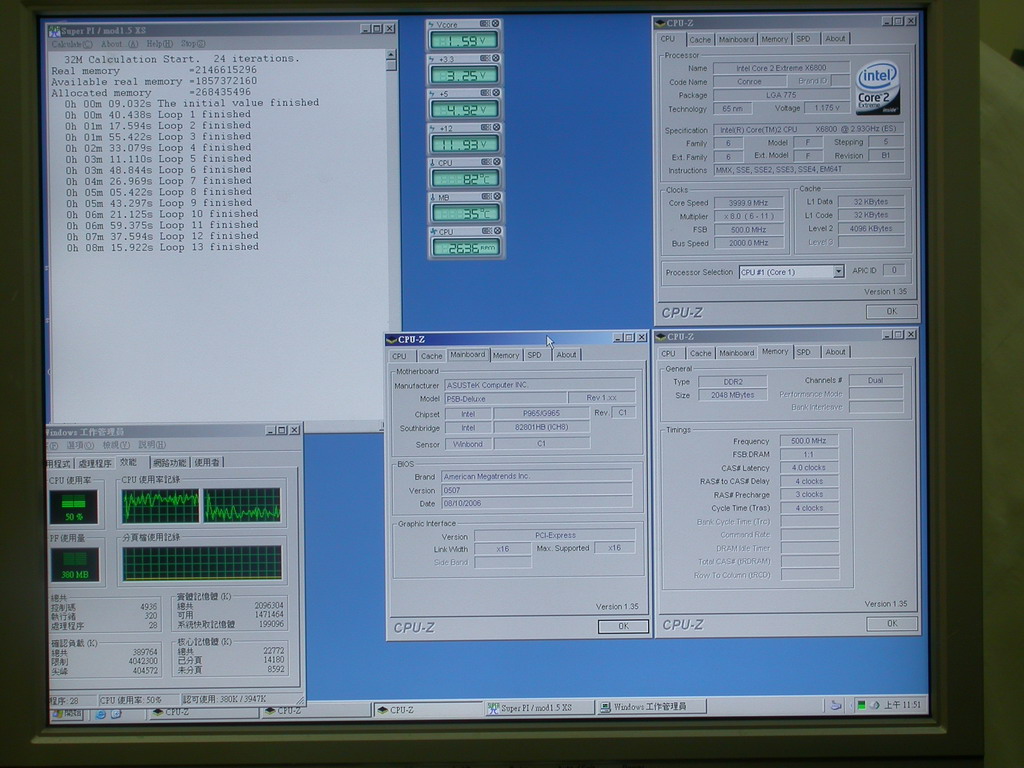Open the Calculate menu in Super PI
This screenshot has width=1024, height=768.
(72, 44)
